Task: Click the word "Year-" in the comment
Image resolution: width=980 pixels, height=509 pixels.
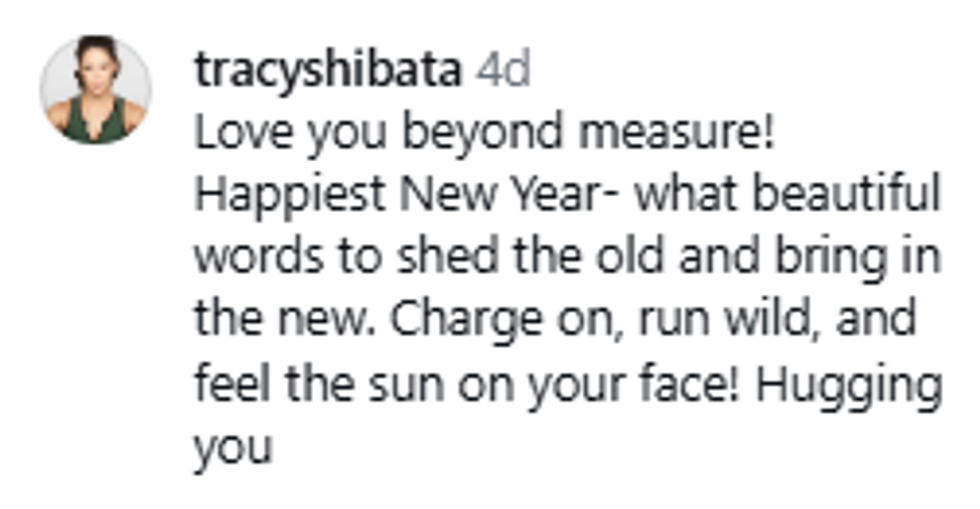Action: 568,196
